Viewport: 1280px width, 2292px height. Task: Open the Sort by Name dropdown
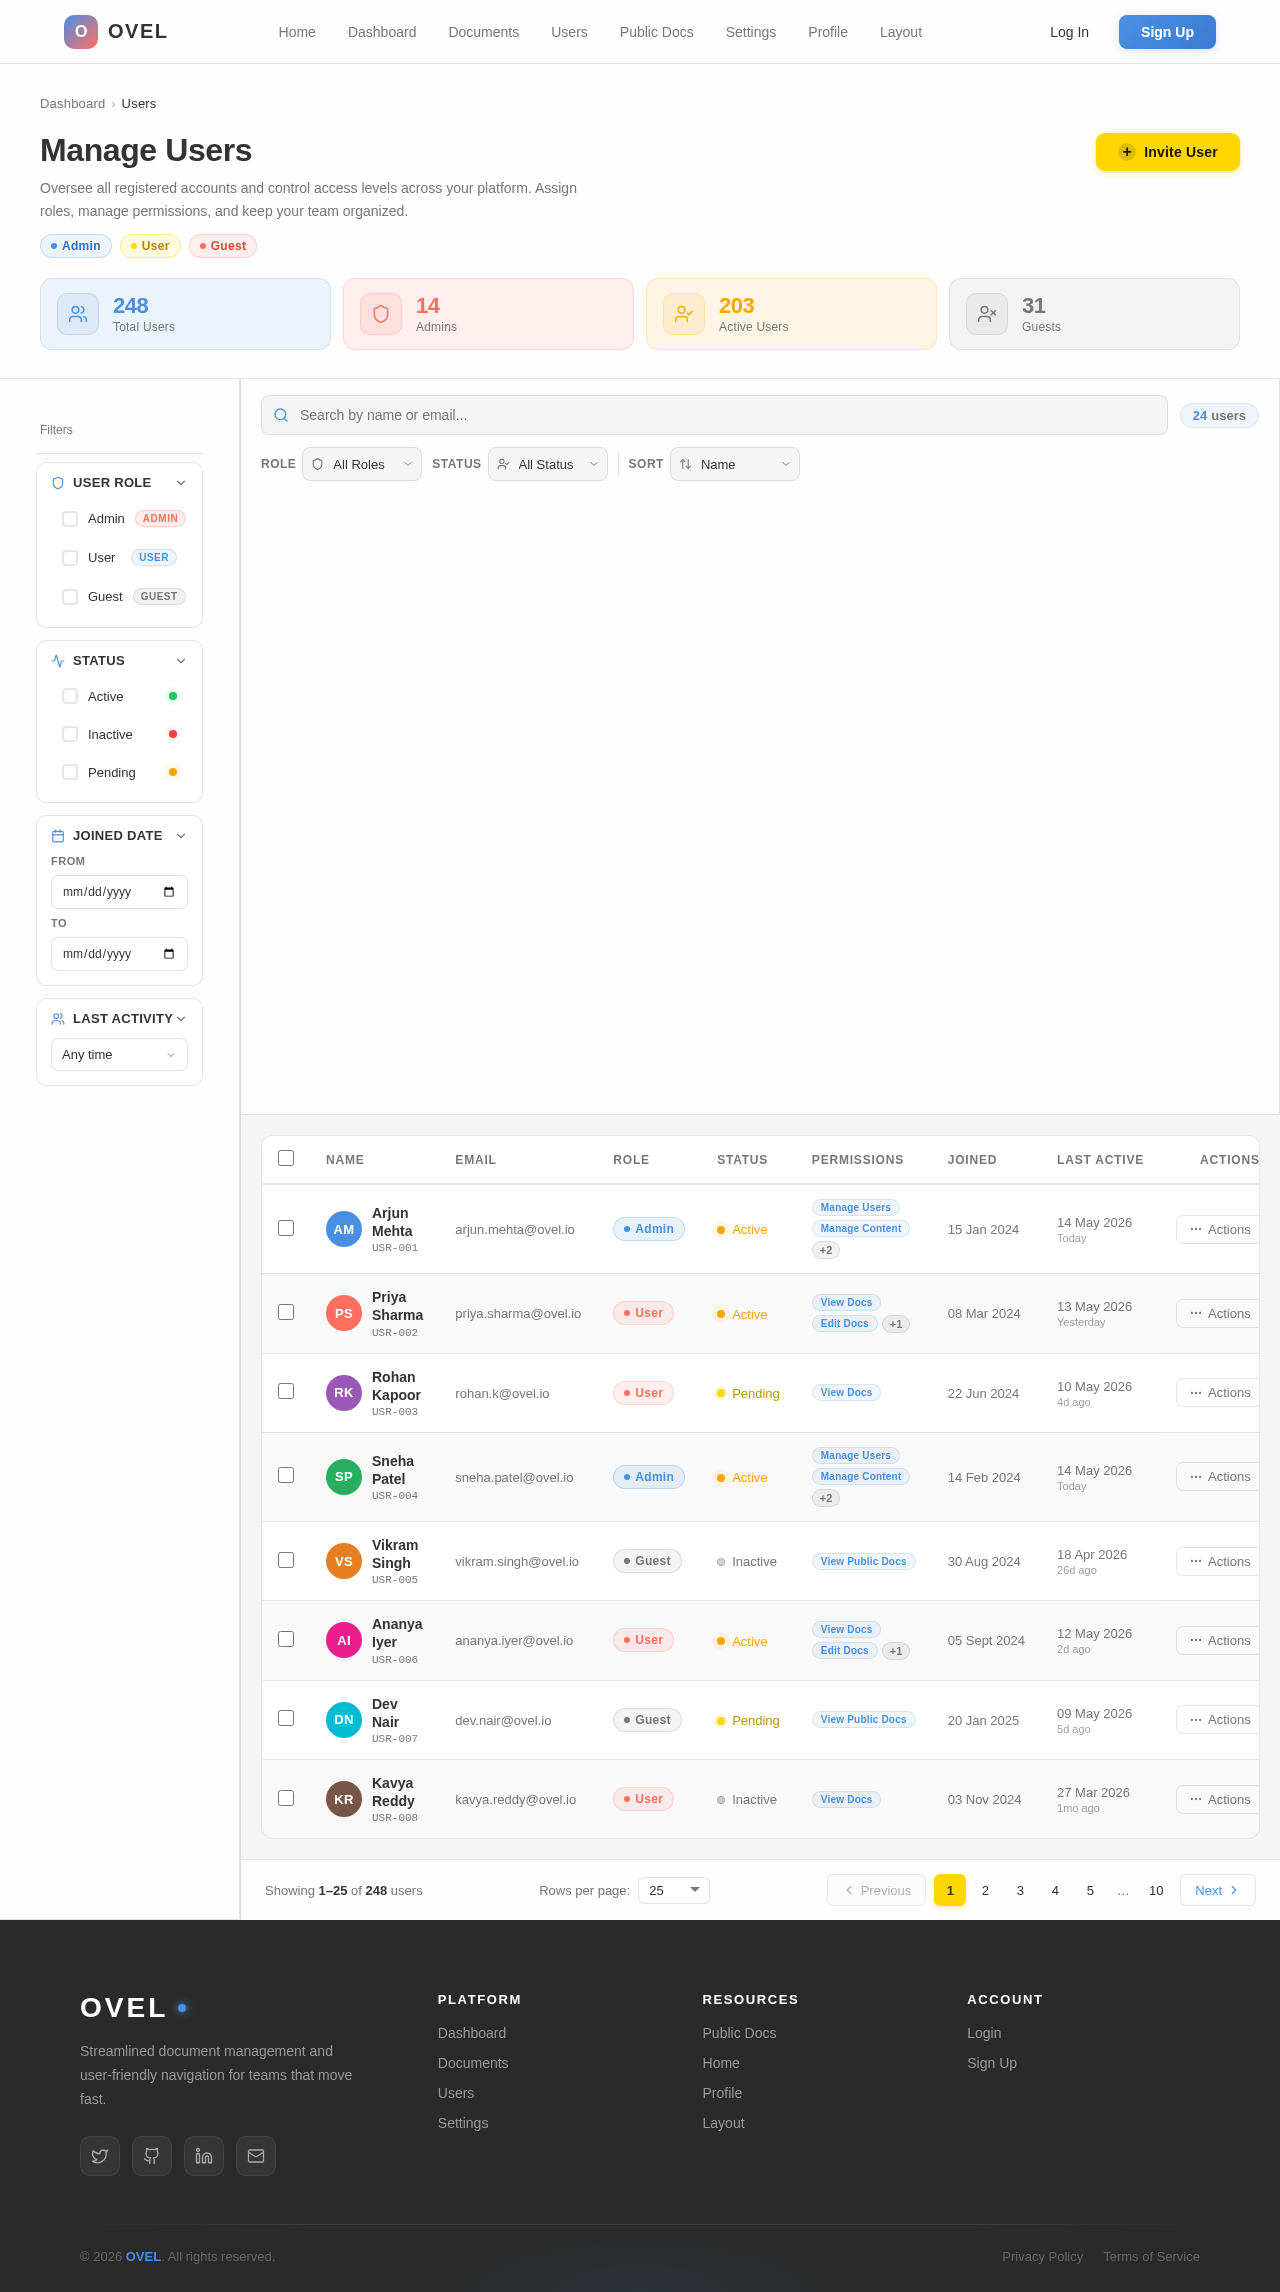735,464
